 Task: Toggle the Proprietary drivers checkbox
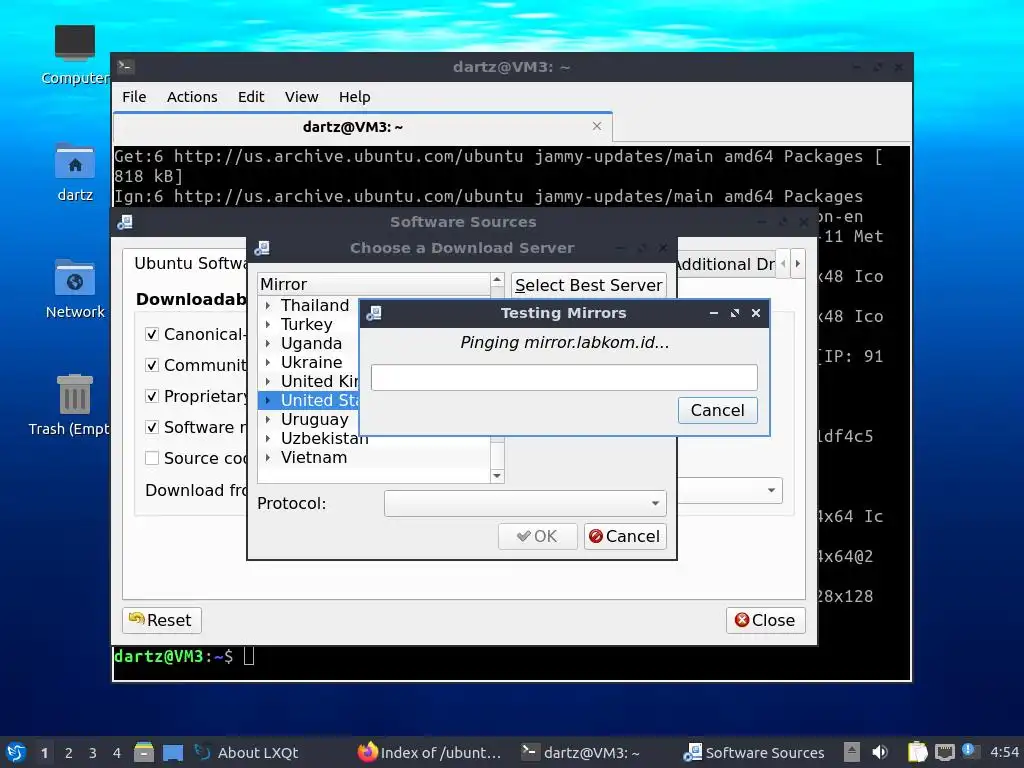(152, 396)
